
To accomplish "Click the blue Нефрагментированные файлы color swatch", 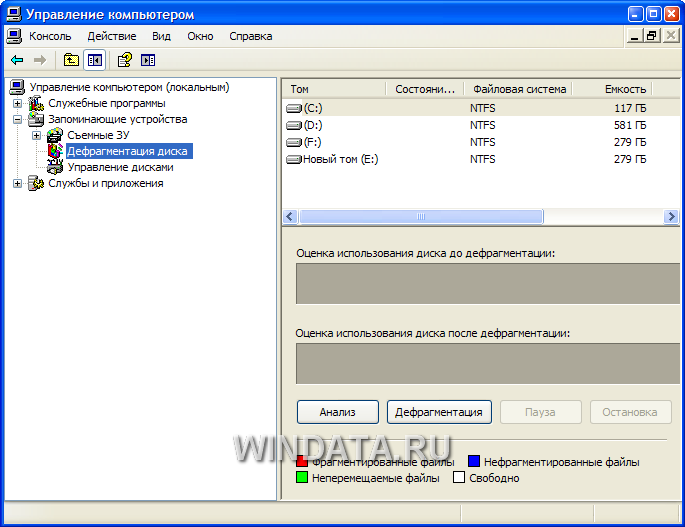I will coord(474,461).
